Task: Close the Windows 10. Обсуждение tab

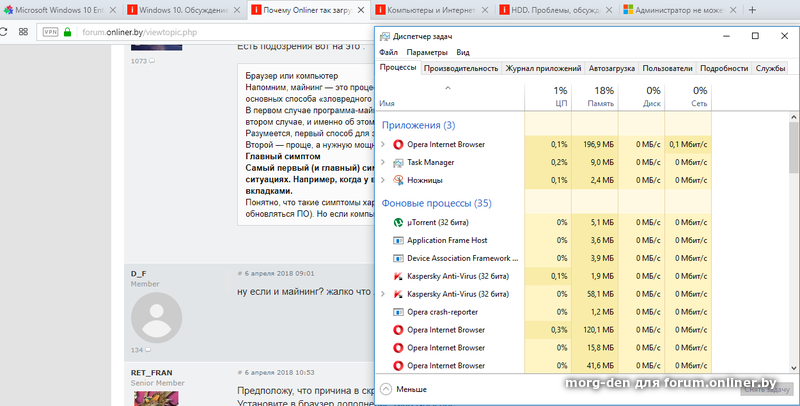Action: point(237,10)
